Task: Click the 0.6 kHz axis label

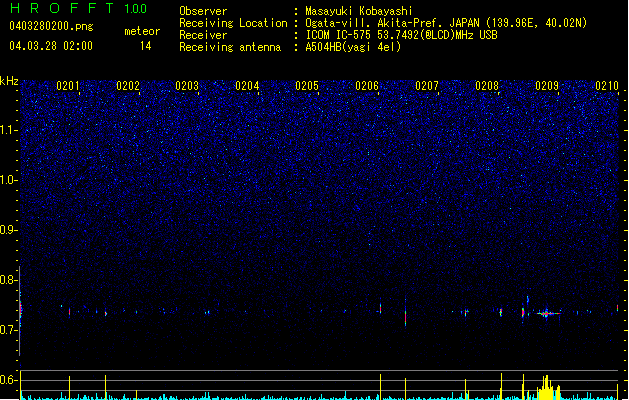Action: [x=8, y=380]
